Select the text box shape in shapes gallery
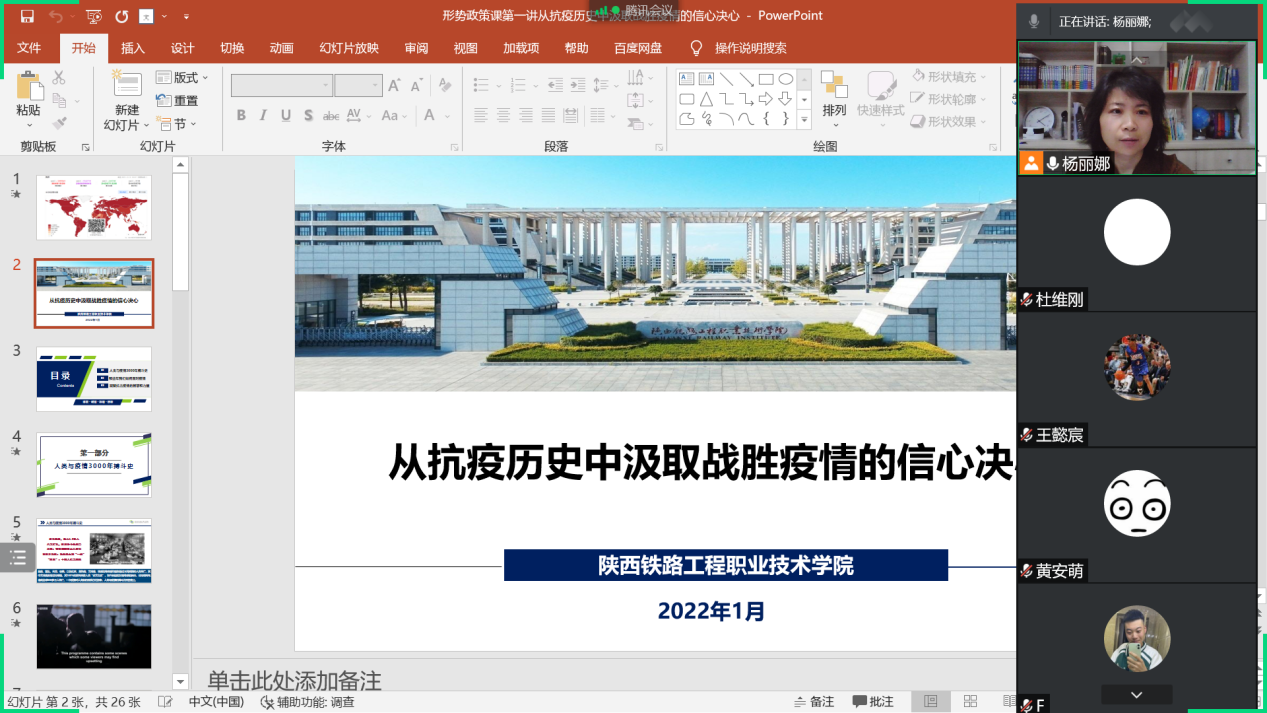This screenshot has width=1267, height=713. pos(687,79)
